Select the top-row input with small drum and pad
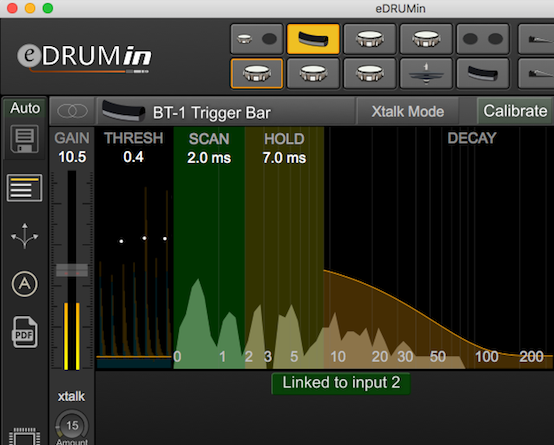Viewport: 554px width, 445px height. tap(257, 39)
